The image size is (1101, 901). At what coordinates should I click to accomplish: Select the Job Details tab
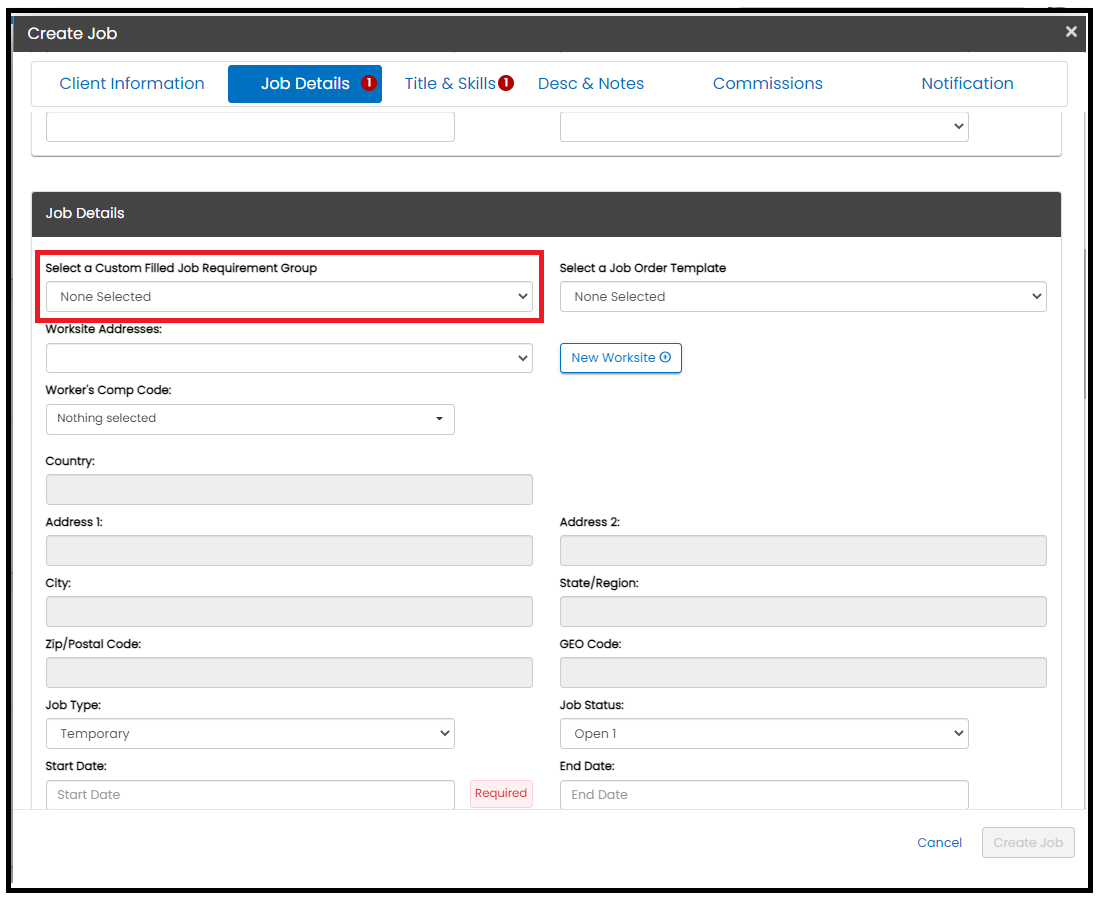(305, 84)
